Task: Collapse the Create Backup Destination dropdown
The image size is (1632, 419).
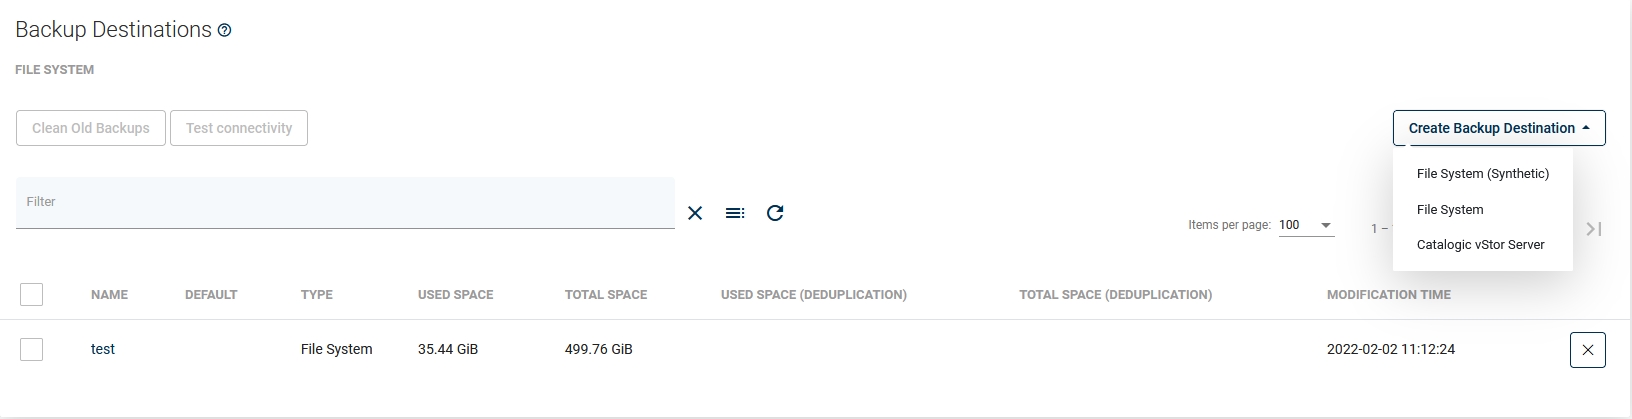Action: click(1498, 128)
